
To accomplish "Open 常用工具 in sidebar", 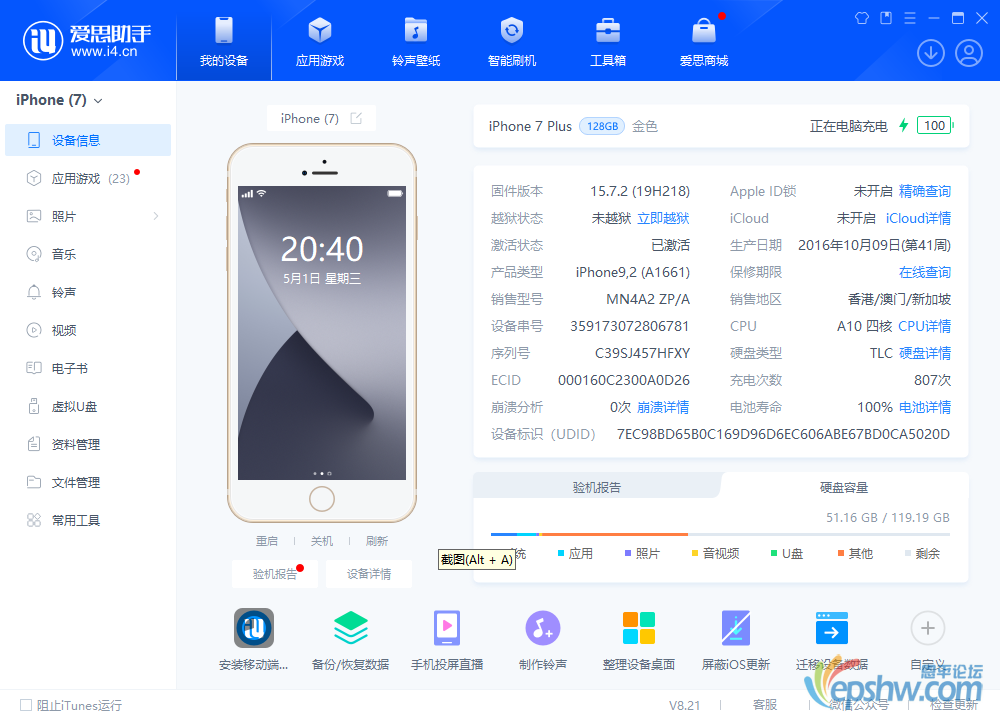I will [x=88, y=520].
